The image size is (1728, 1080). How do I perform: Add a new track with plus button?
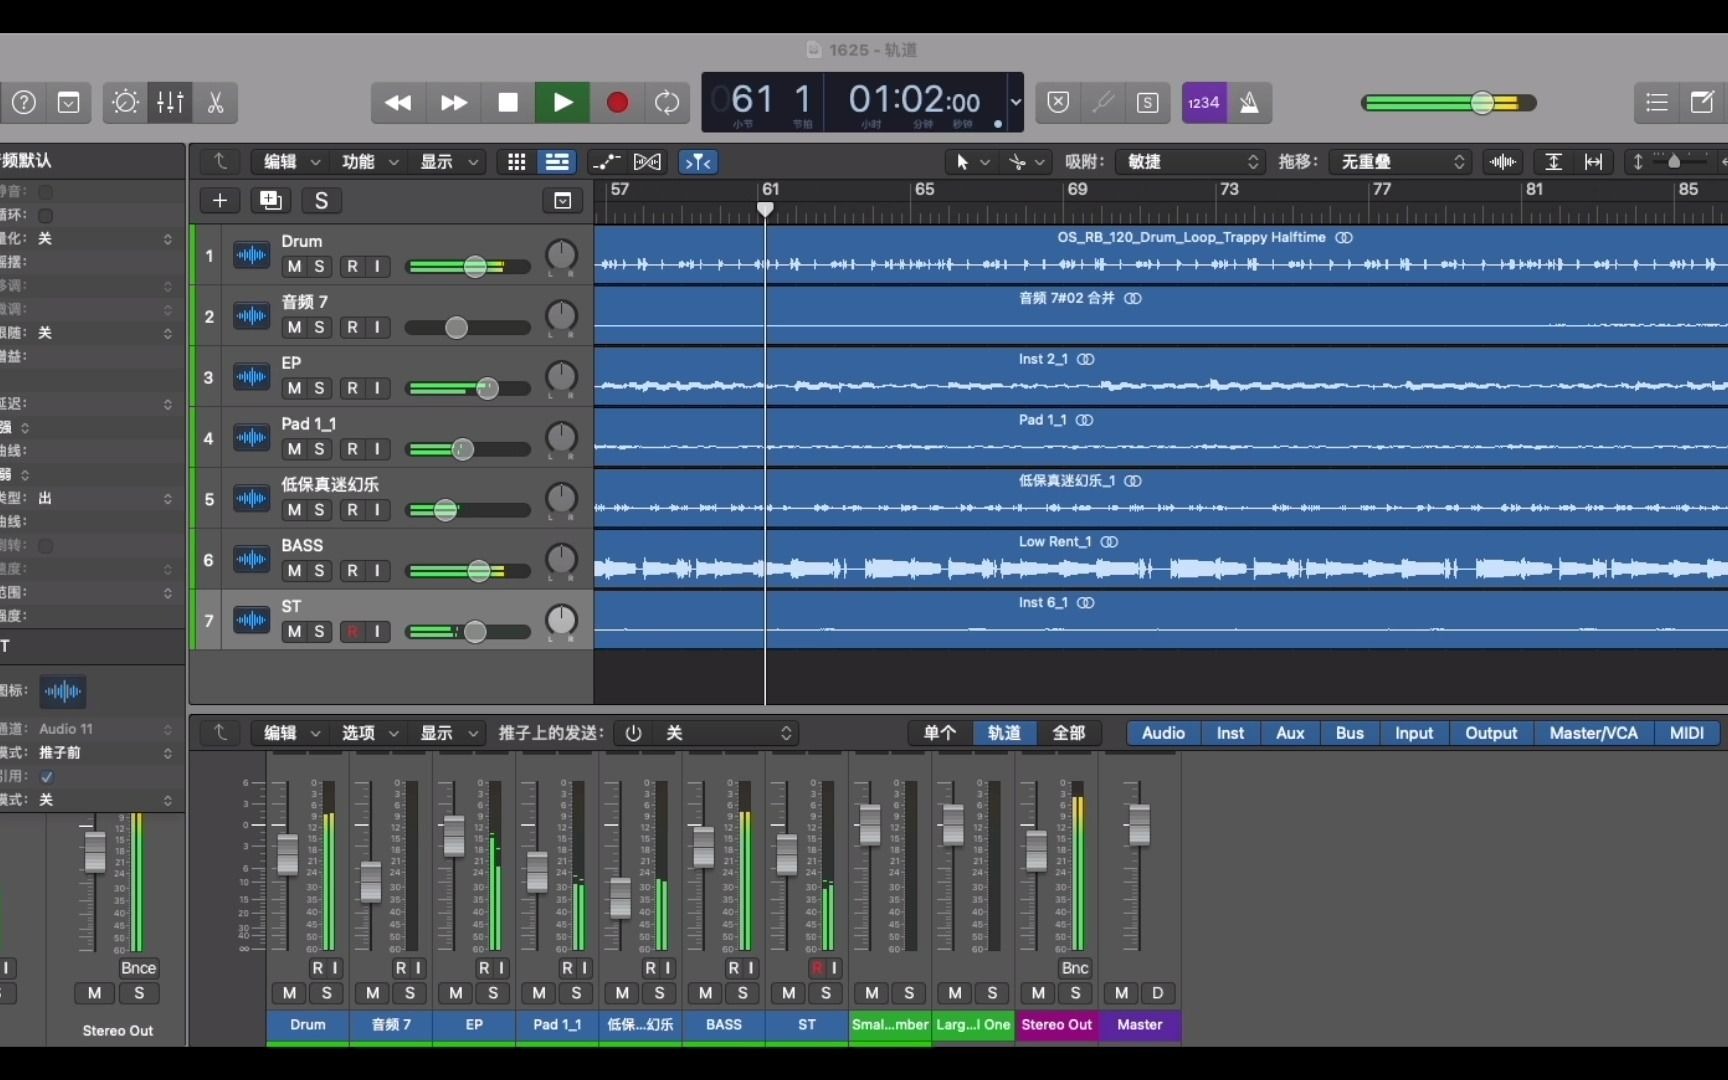220,201
